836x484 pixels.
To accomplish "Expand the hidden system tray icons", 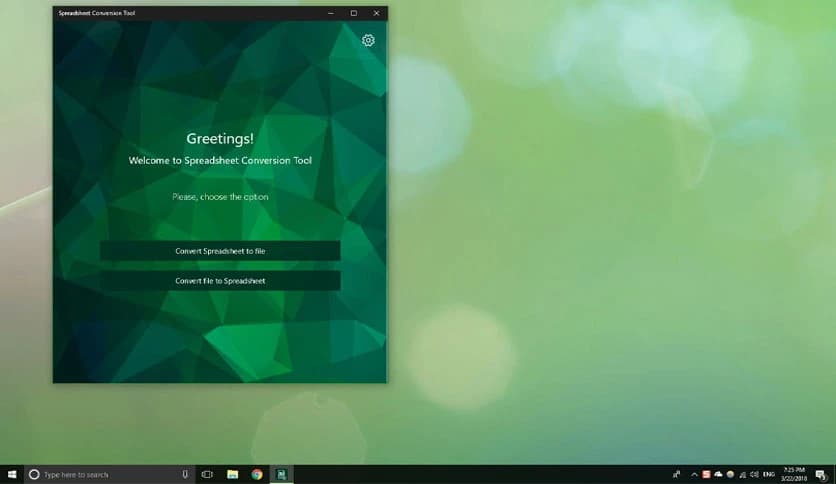I will pyautogui.click(x=693, y=474).
